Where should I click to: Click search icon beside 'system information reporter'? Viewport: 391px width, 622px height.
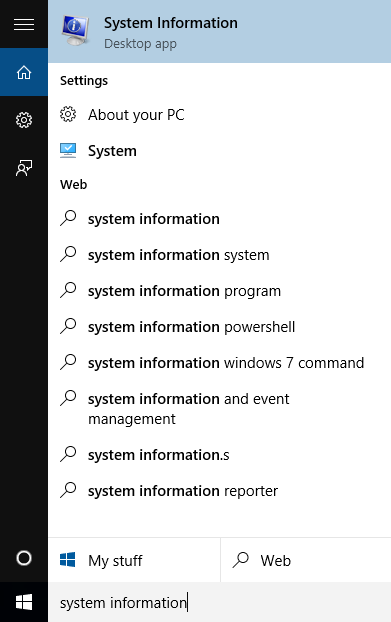click(x=68, y=490)
